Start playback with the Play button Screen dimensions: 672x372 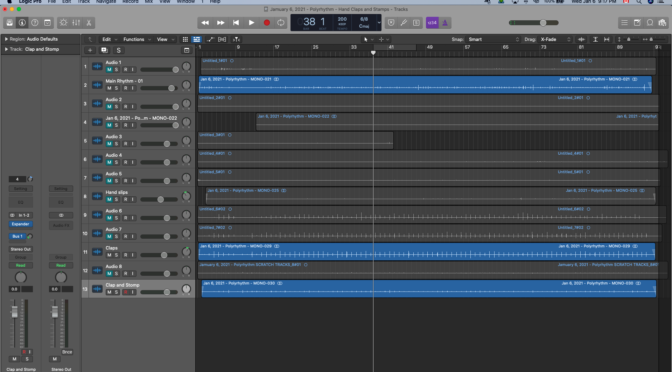pos(251,23)
